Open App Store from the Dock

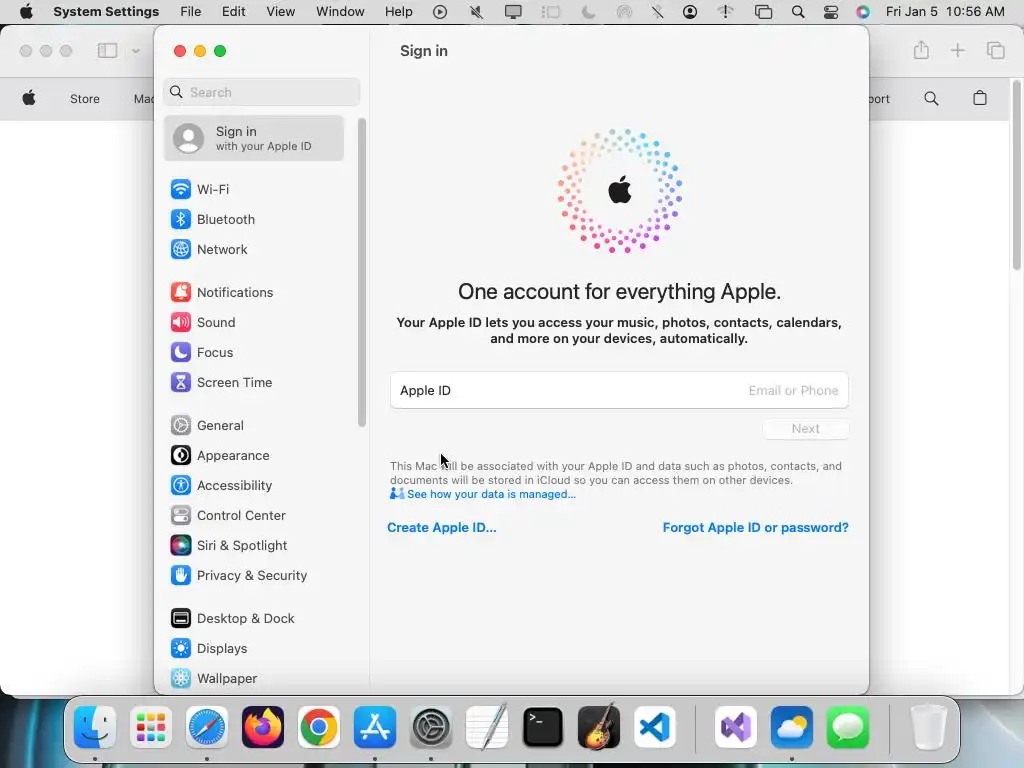point(375,727)
